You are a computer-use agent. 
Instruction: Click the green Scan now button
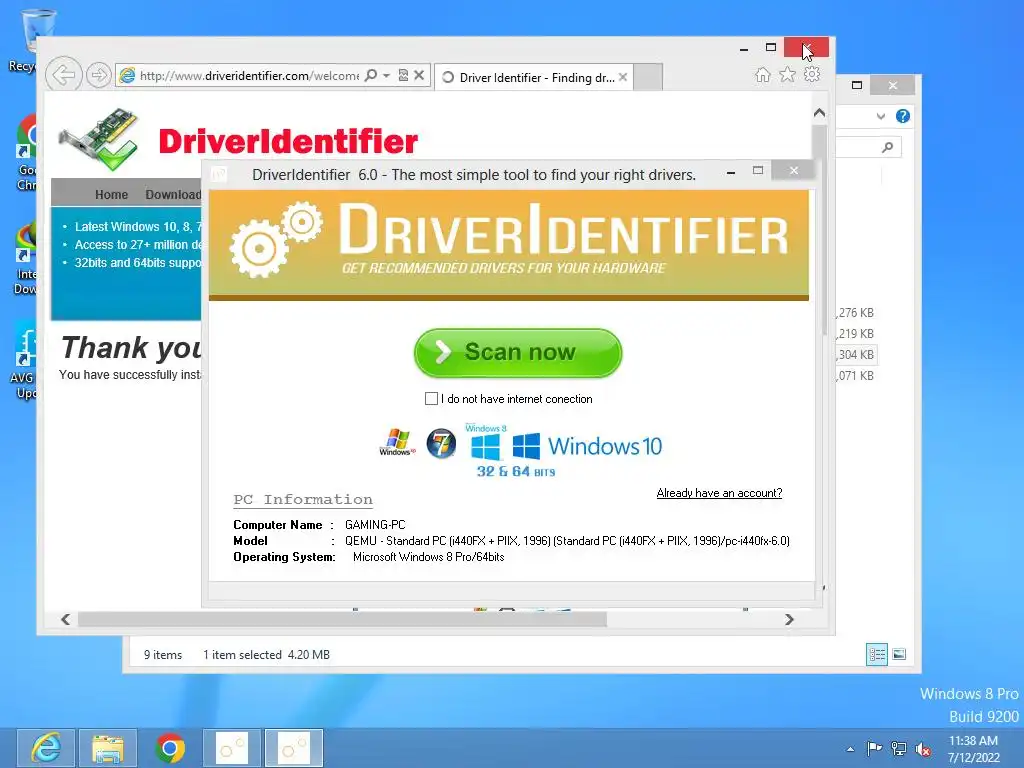click(x=518, y=353)
